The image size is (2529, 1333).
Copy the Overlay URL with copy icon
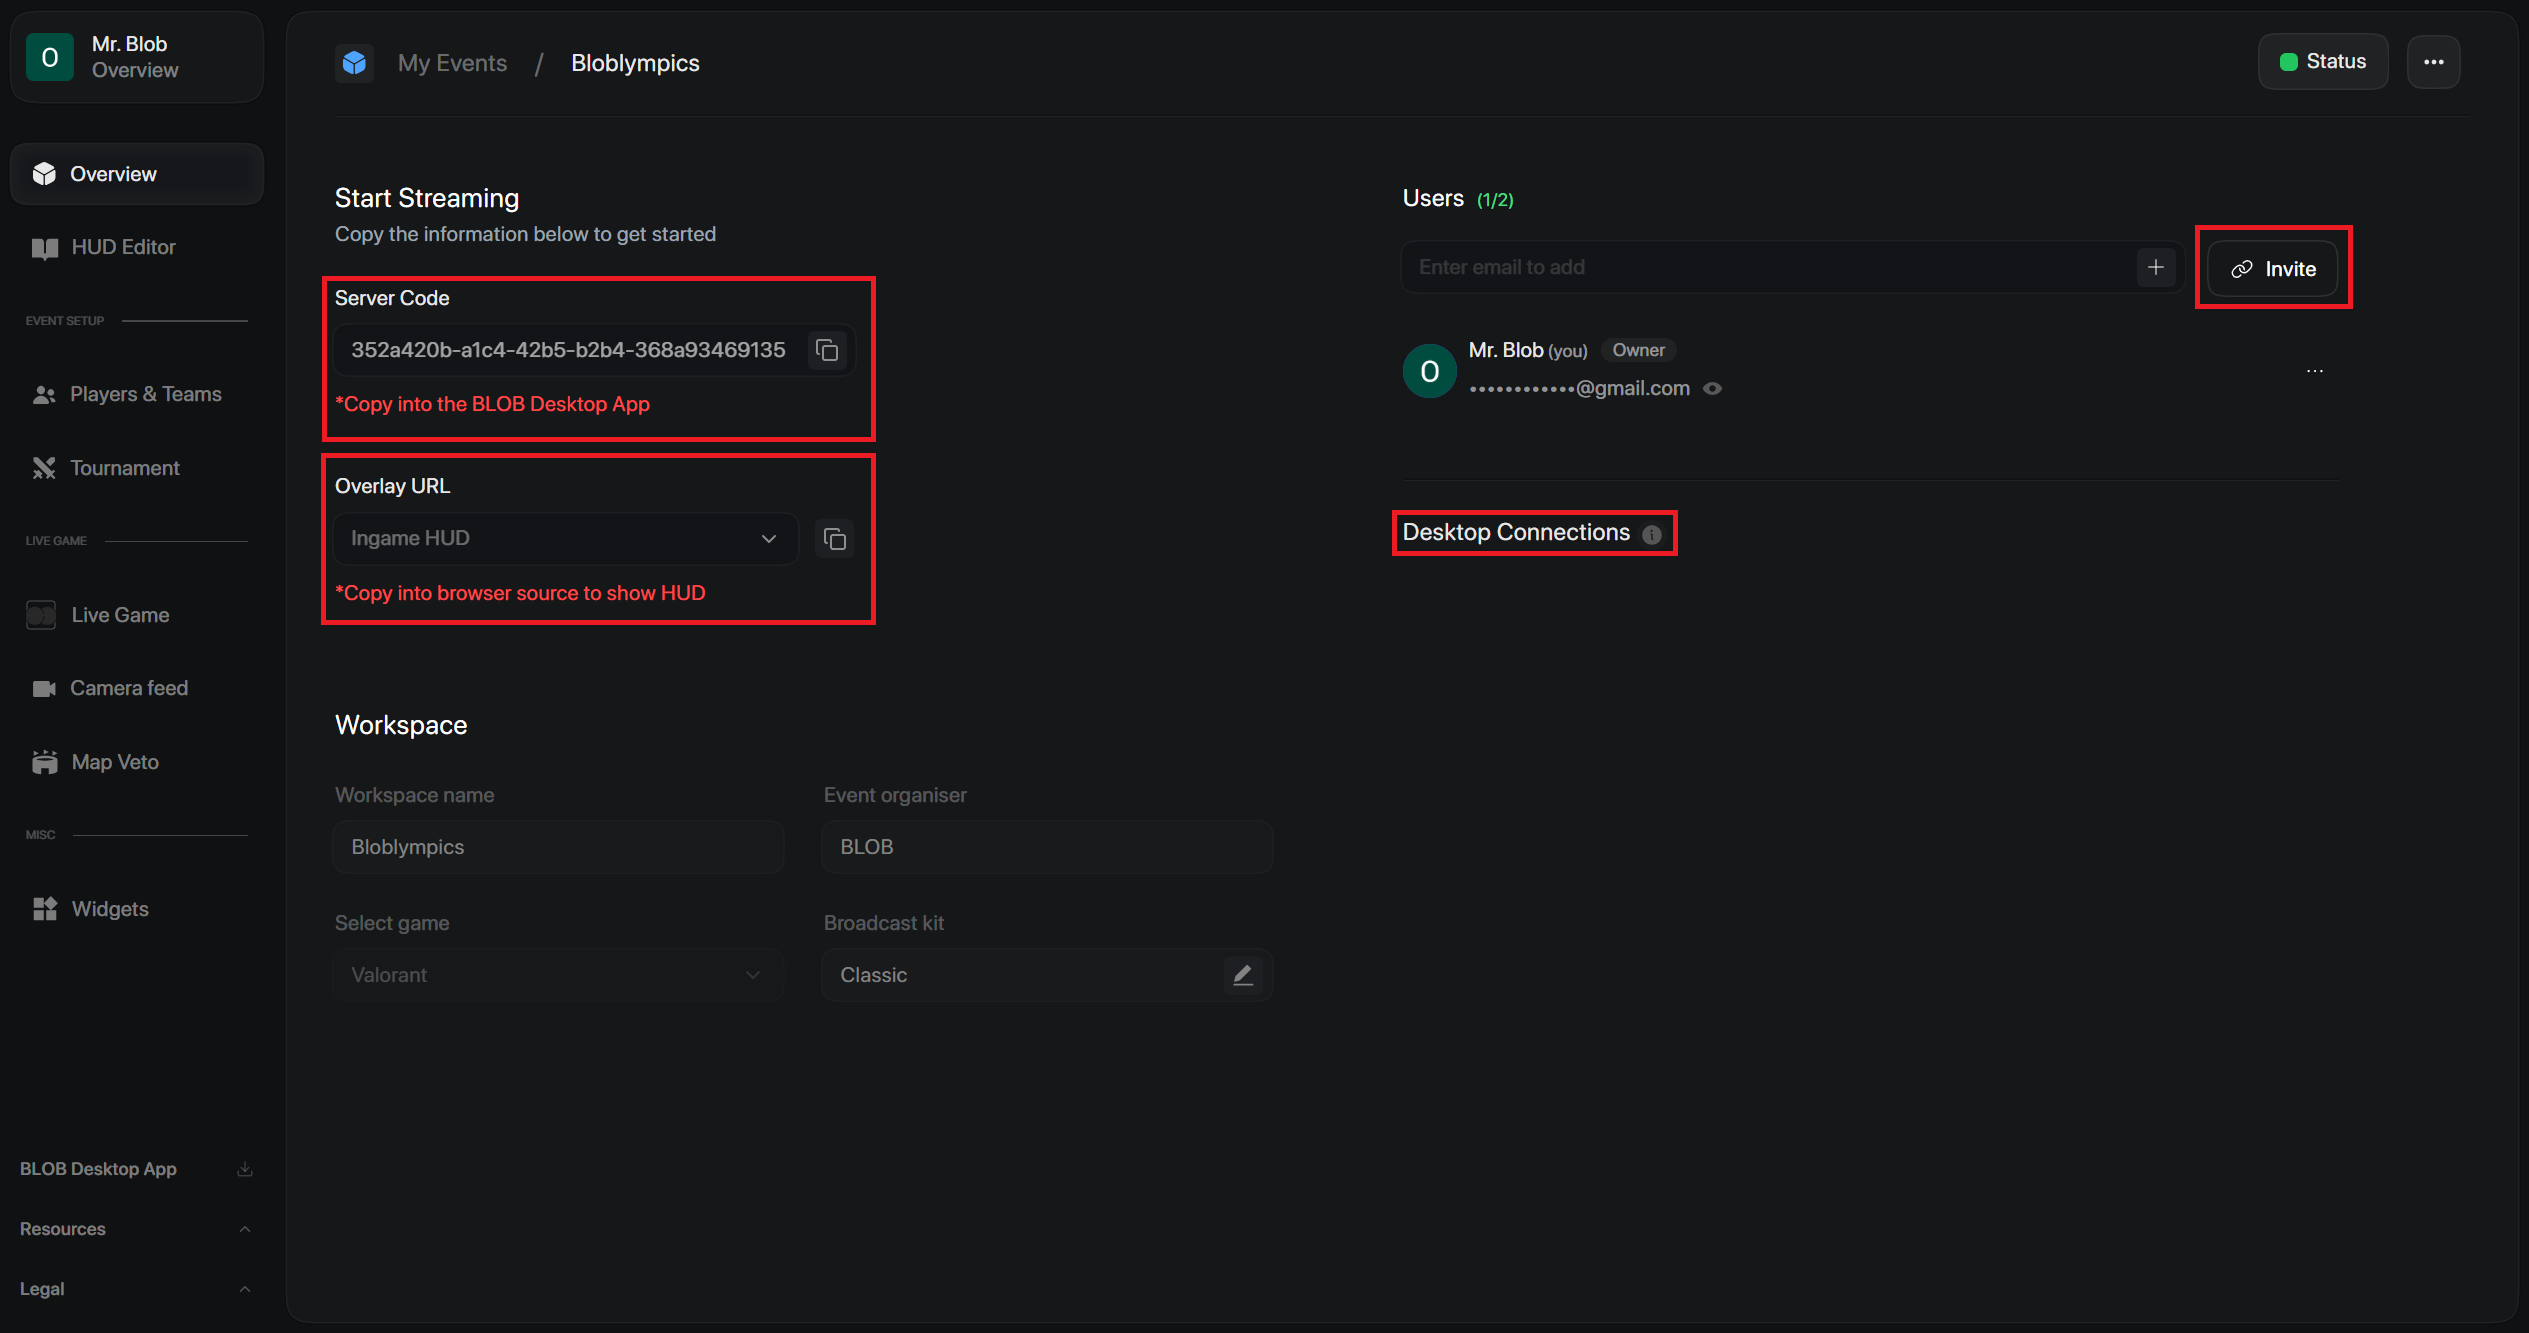pos(835,539)
